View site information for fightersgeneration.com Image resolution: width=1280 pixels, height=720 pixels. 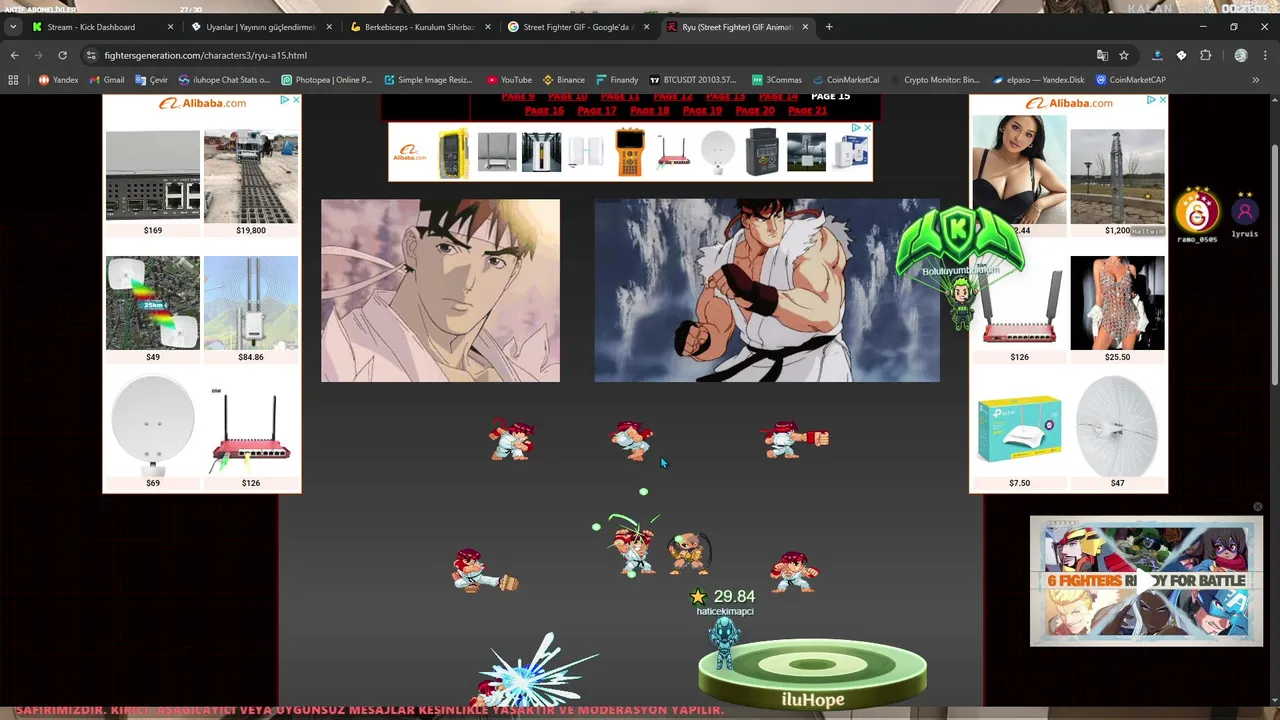[x=91, y=55]
